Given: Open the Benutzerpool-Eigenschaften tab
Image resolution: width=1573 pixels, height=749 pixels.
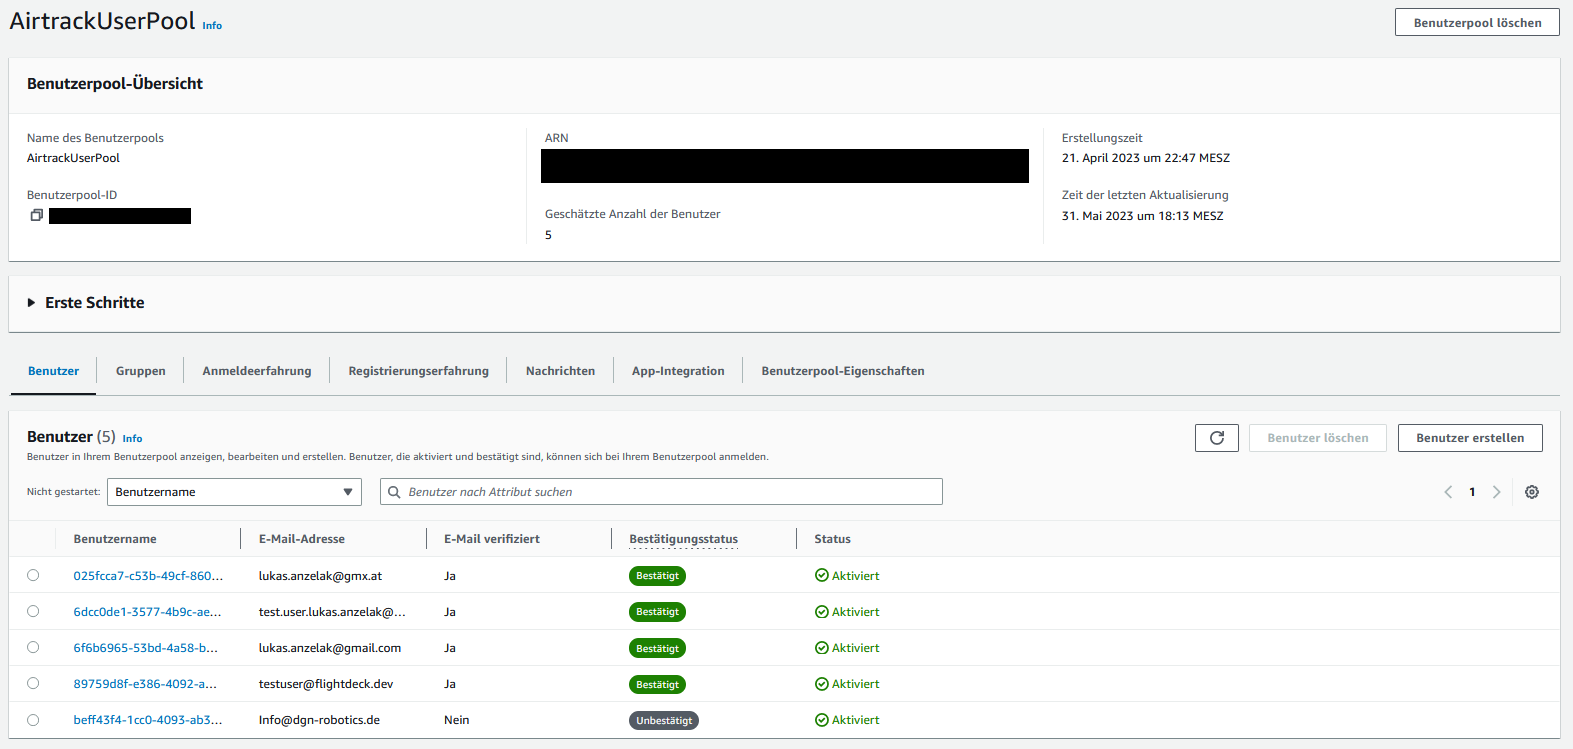Looking at the screenshot, I should (843, 371).
